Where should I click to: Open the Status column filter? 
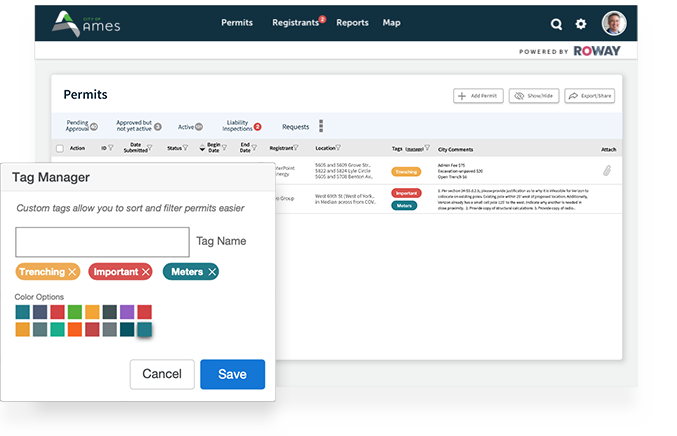point(187,148)
